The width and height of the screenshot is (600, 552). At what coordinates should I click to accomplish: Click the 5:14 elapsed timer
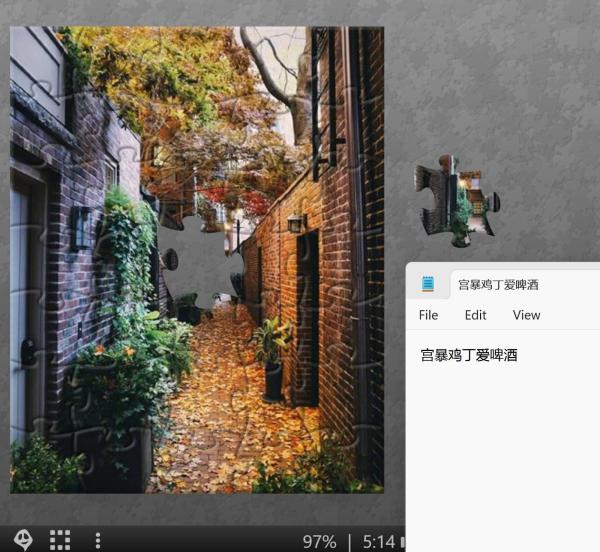point(378,541)
